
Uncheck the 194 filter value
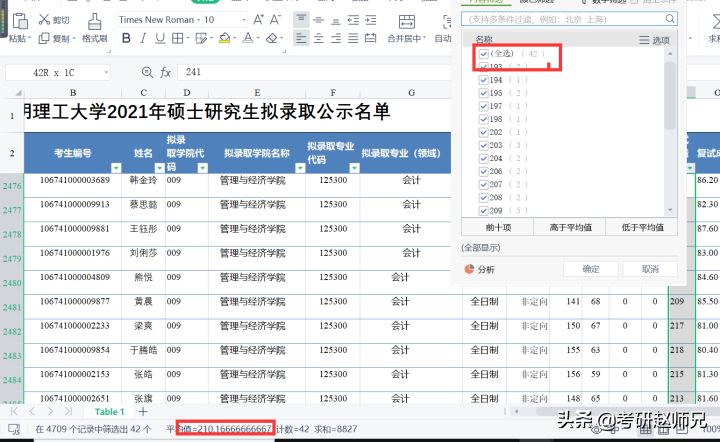483,80
